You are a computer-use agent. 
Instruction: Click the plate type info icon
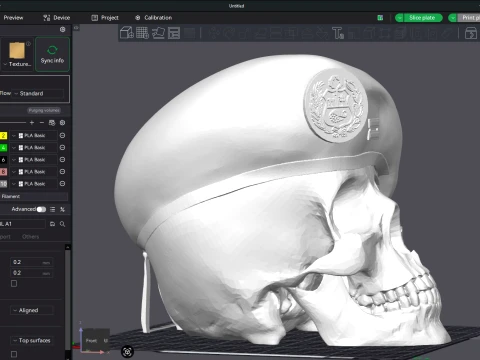point(29,44)
